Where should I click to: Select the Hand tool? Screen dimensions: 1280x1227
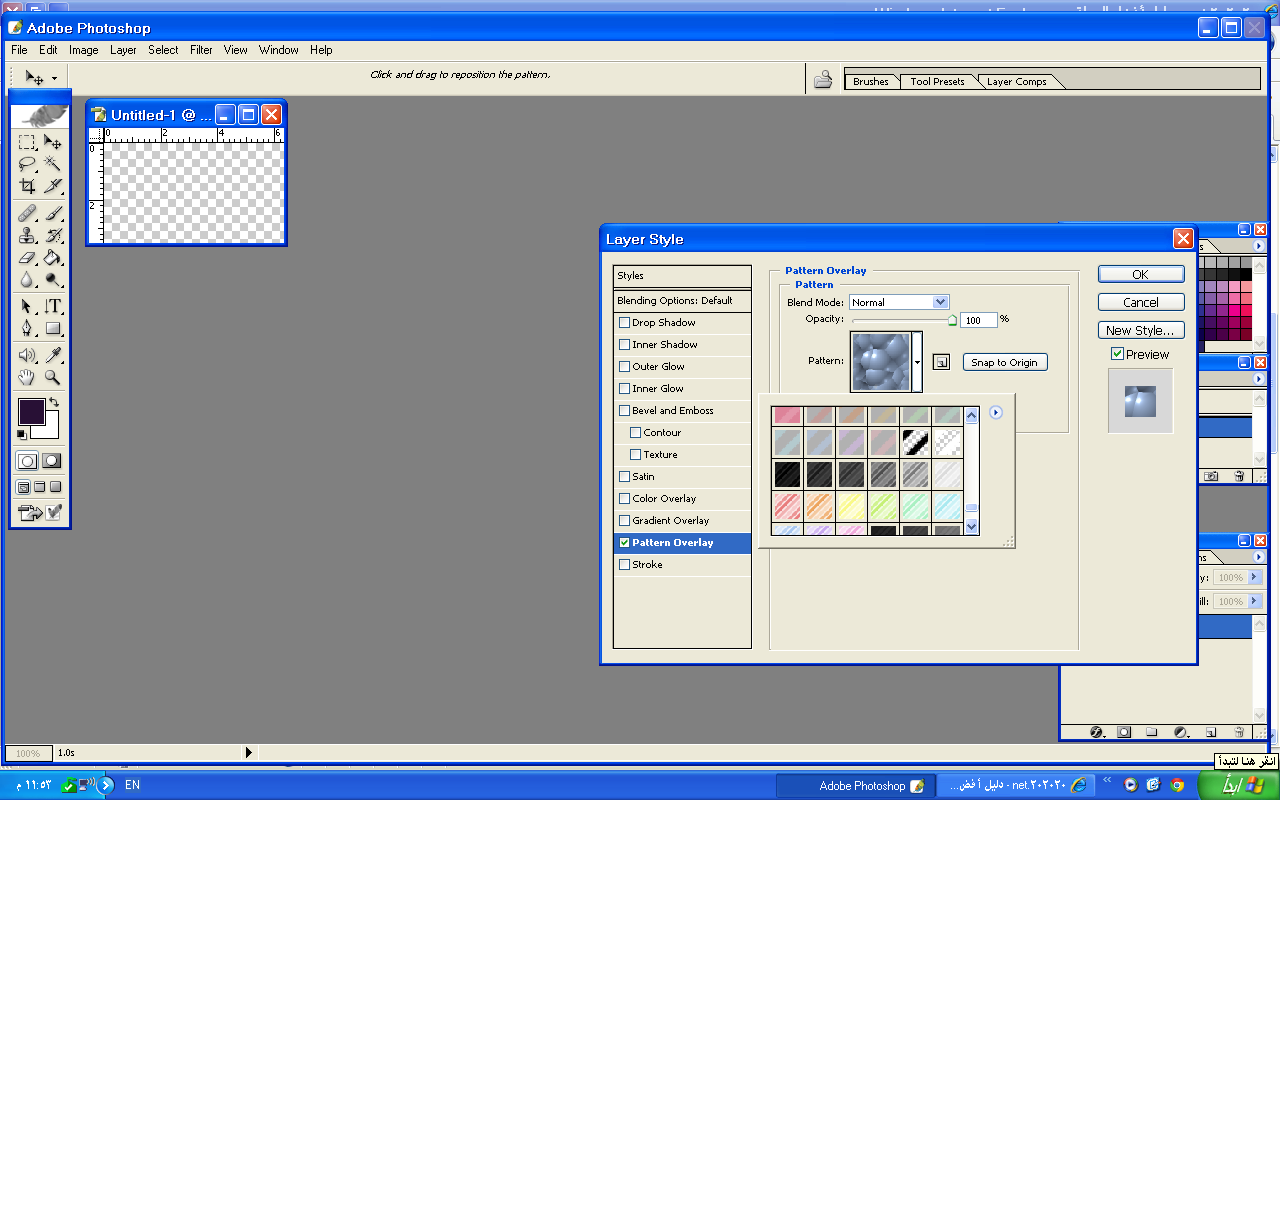(x=27, y=378)
